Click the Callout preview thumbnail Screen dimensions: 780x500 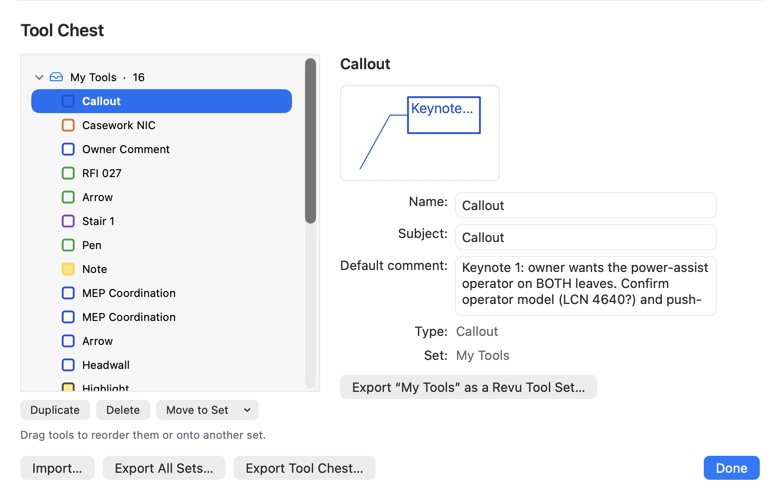click(420, 133)
